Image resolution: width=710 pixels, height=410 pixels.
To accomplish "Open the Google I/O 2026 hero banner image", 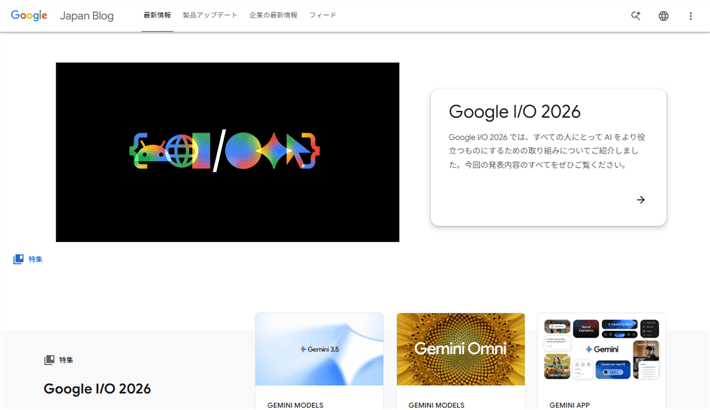I will (x=228, y=152).
